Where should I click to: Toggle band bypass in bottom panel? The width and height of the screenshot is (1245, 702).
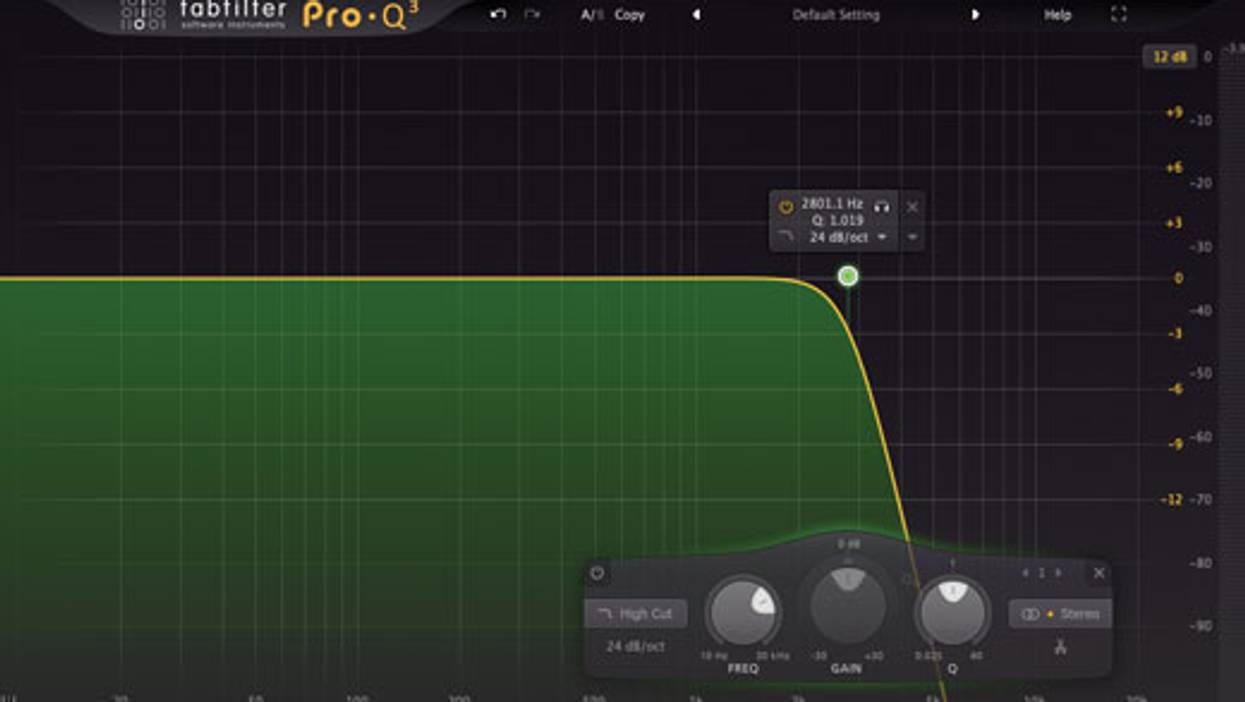pos(597,573)
